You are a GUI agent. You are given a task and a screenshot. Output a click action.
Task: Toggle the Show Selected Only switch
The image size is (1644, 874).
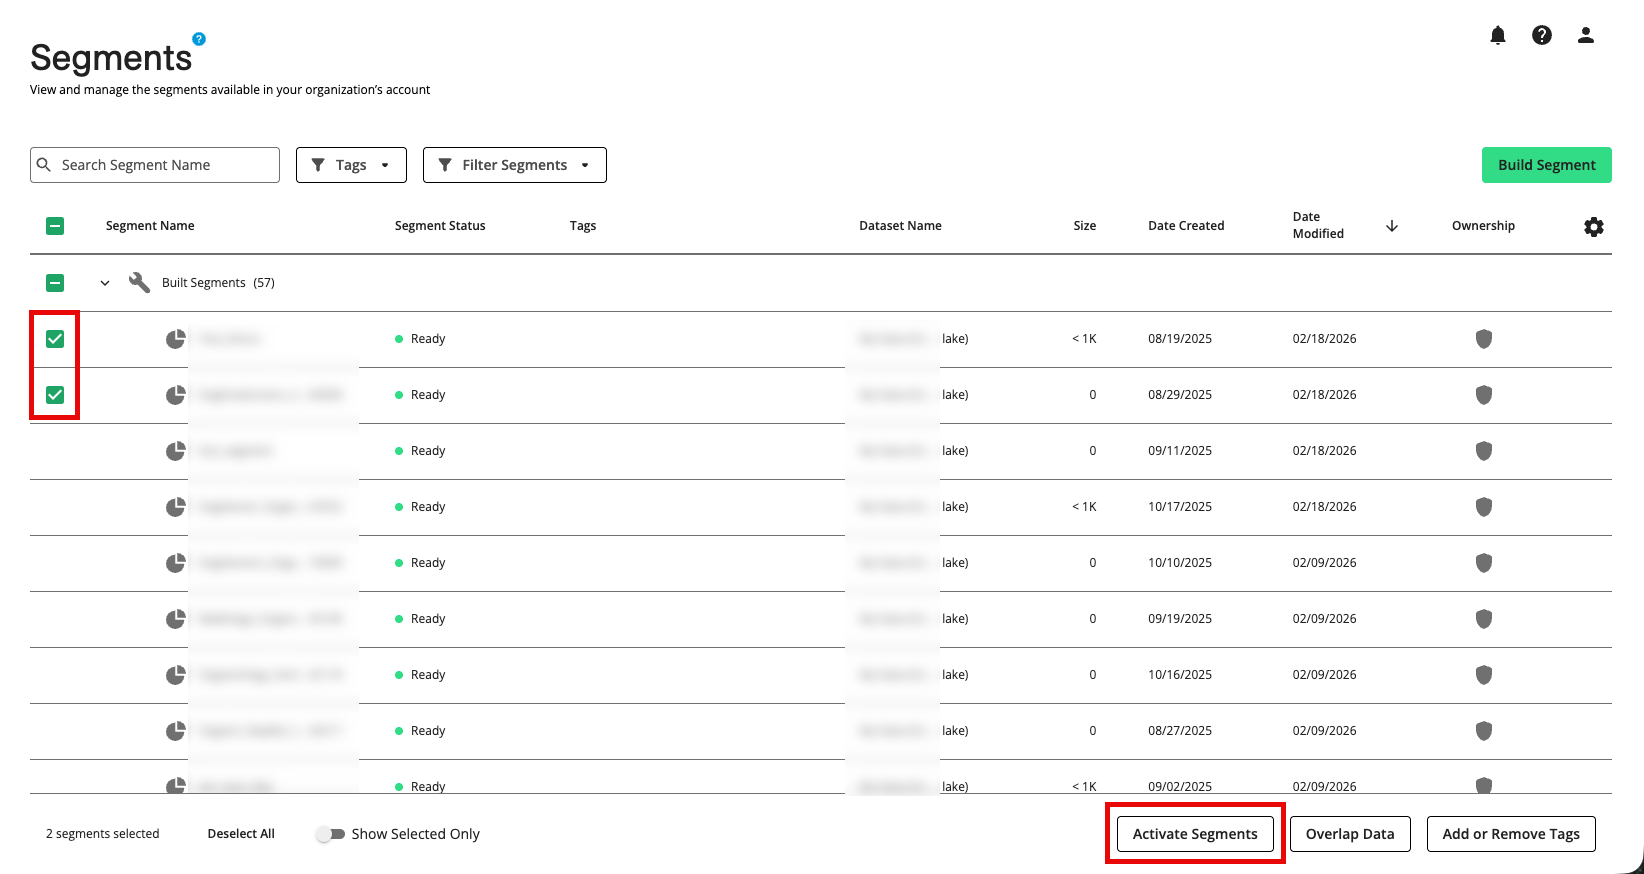pyautogui.click(x=330, y=834)
